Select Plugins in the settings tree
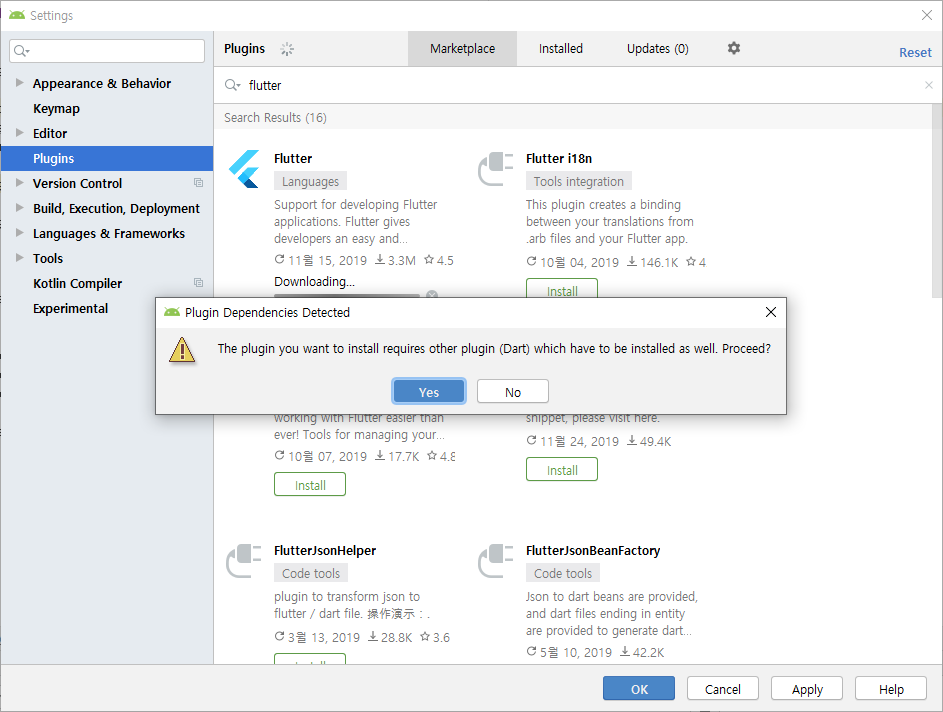This screenshot has height=712, width=943. click(x=107, y=158)
